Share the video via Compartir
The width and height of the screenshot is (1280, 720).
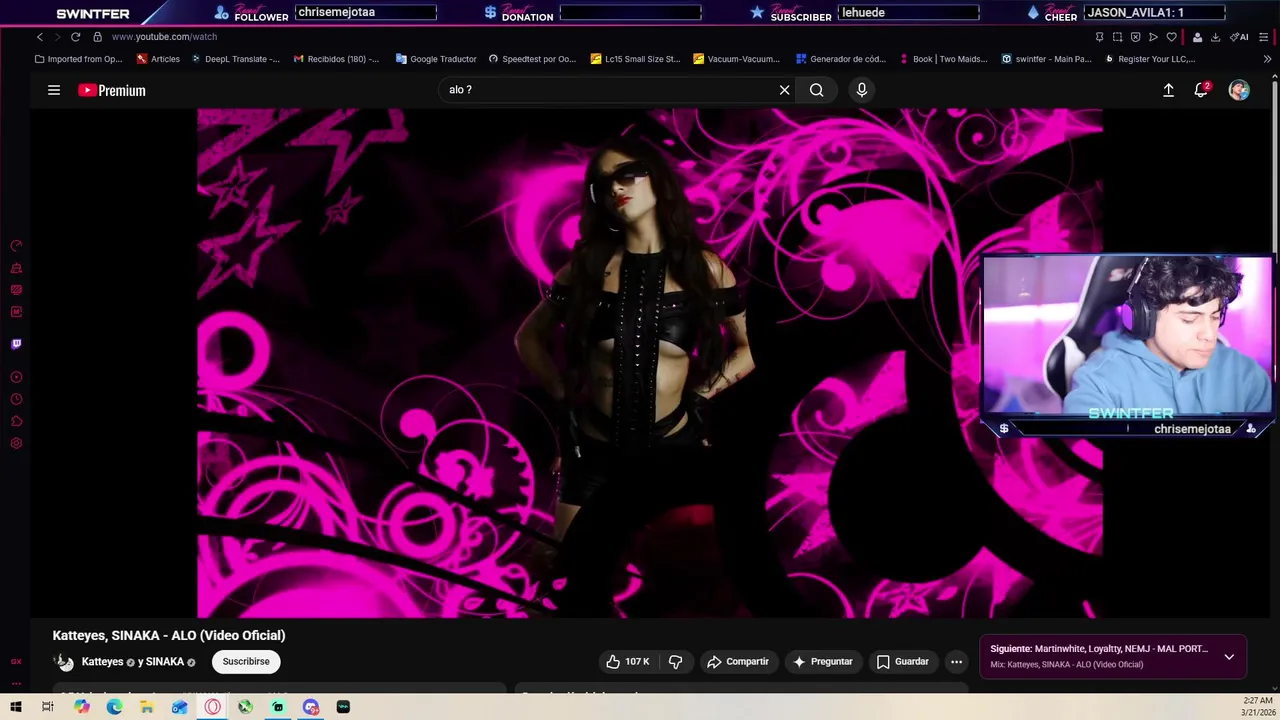[738, 661]
